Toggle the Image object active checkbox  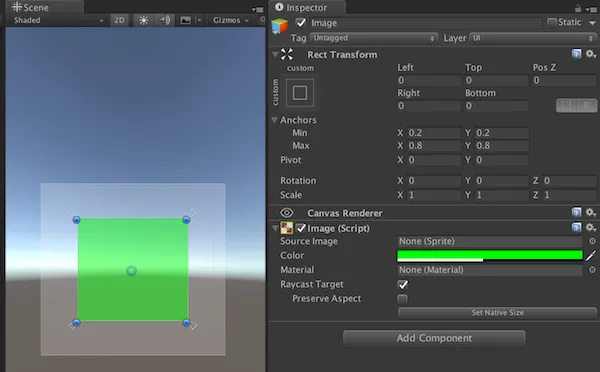click(x=301, y=23)
